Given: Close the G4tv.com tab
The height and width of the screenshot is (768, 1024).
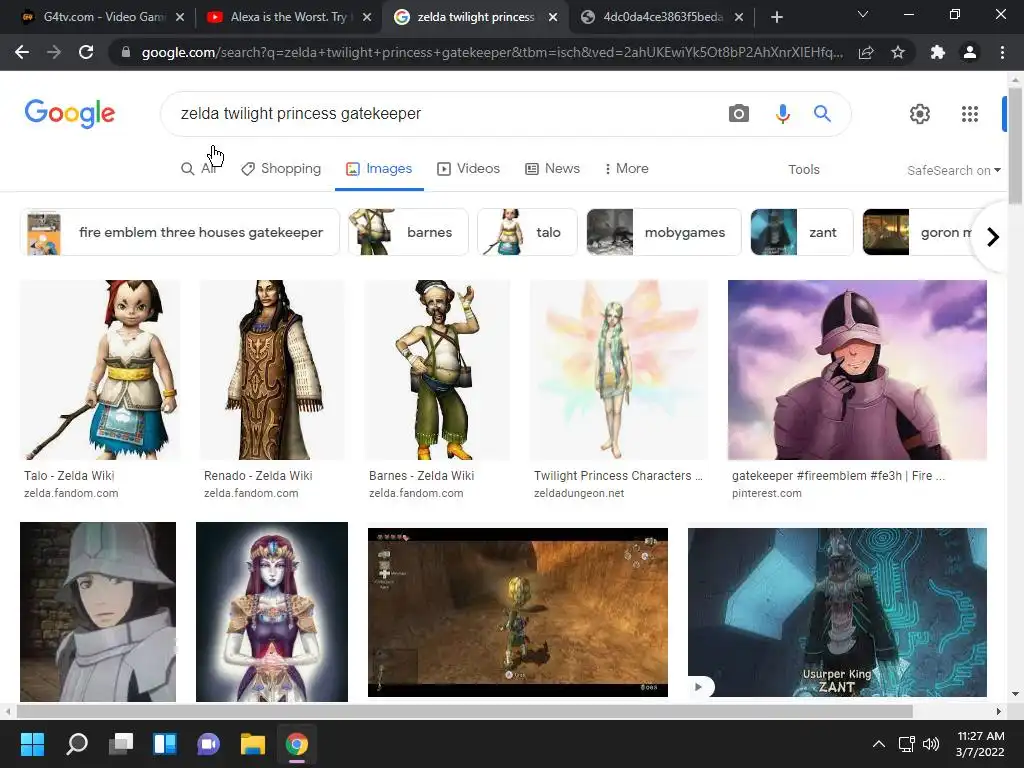Looking at the screenshot, I should 180,17.
